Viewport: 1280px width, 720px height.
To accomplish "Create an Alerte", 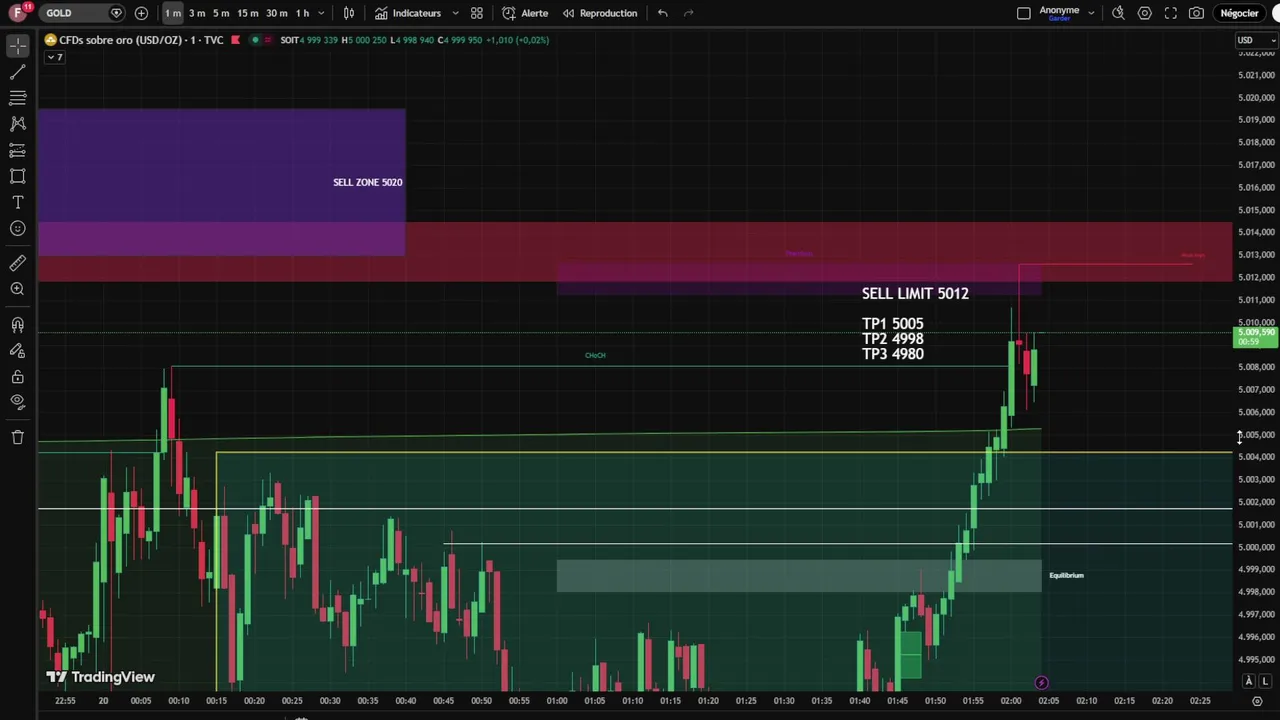I will (x=525, y=13).
